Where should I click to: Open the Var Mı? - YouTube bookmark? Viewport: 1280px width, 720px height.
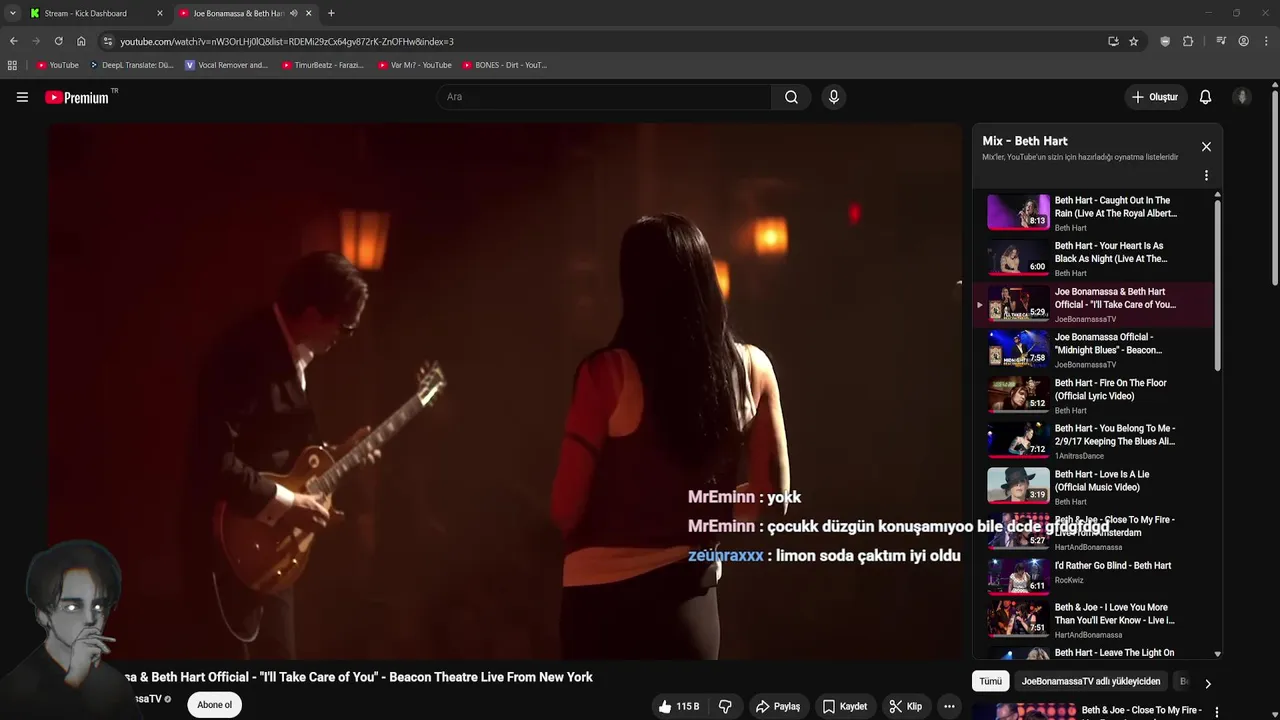point(415,65)
